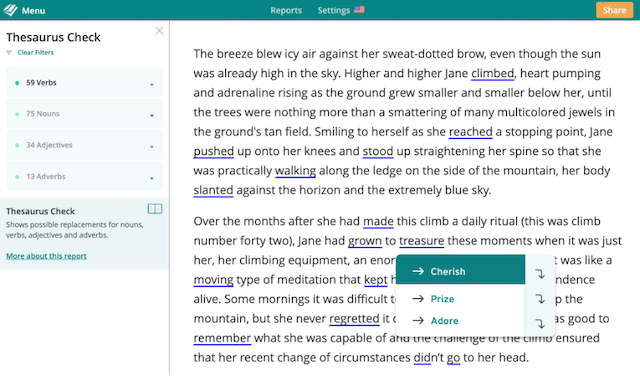Expand the 59 Verbs dropdown arrow

[x=152, y=84]
